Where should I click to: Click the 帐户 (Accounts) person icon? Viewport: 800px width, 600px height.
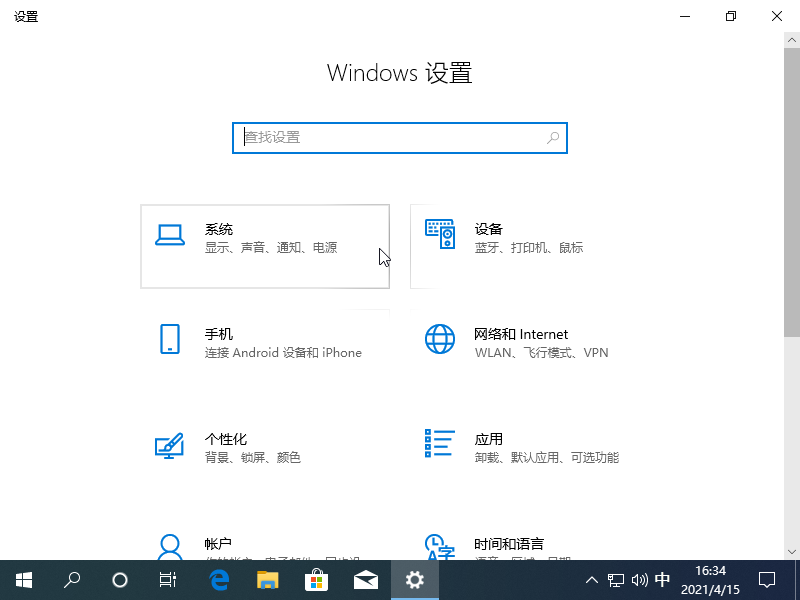[x=170, y=546]
